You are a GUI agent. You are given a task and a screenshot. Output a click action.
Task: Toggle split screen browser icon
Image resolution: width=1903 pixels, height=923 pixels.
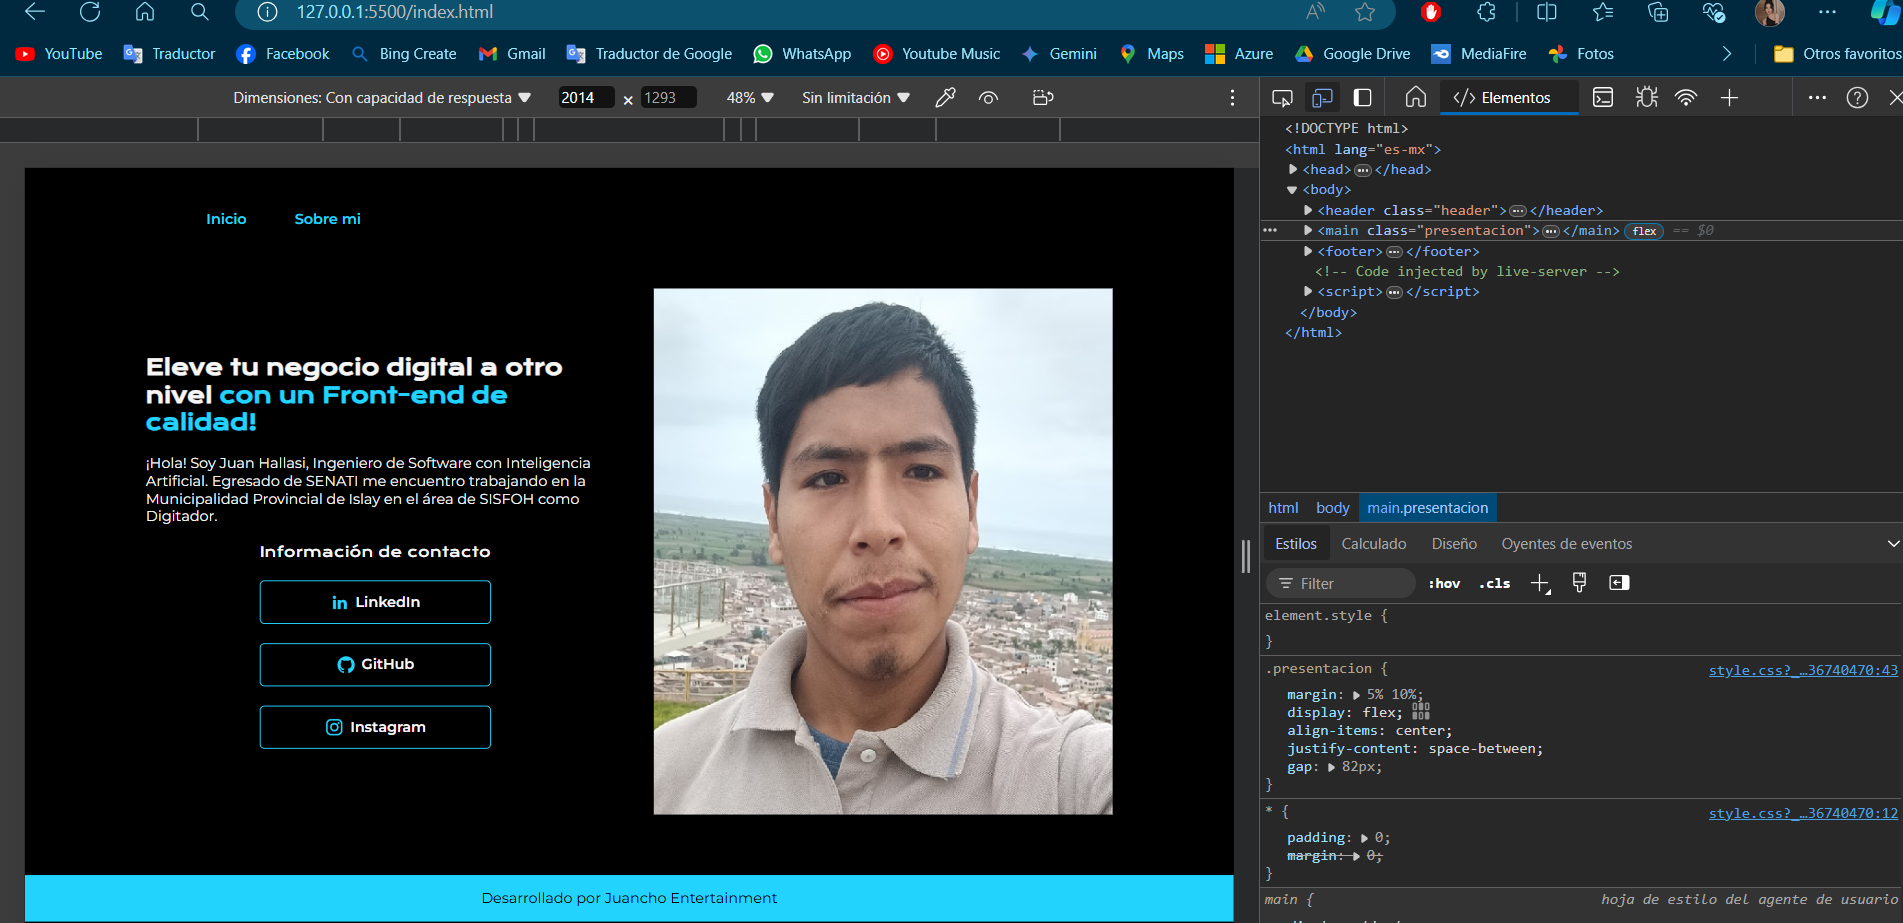tap(1547, 12)
